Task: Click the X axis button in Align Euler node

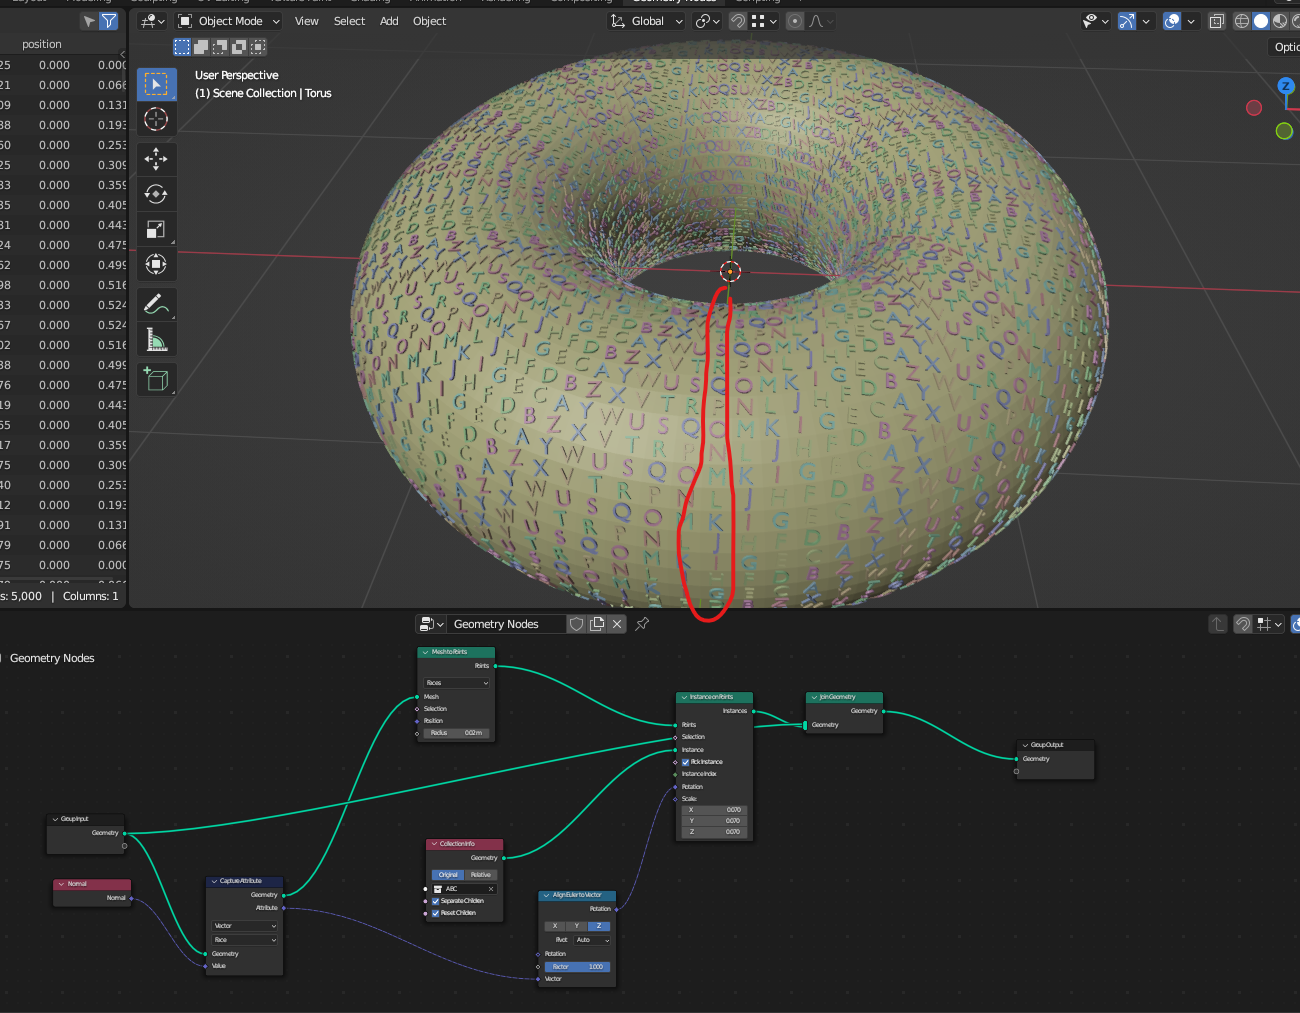Action: point(555,926)
